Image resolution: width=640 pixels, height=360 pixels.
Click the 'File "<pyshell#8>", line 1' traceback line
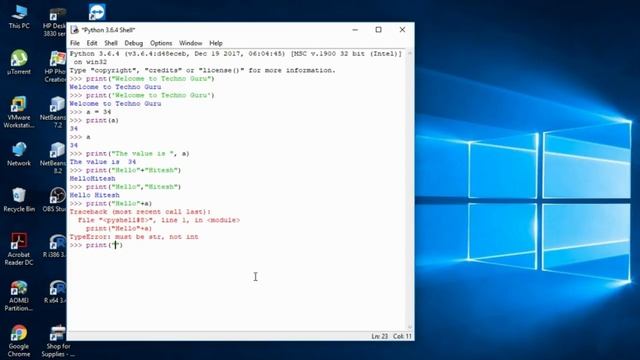tap(159, 220)
